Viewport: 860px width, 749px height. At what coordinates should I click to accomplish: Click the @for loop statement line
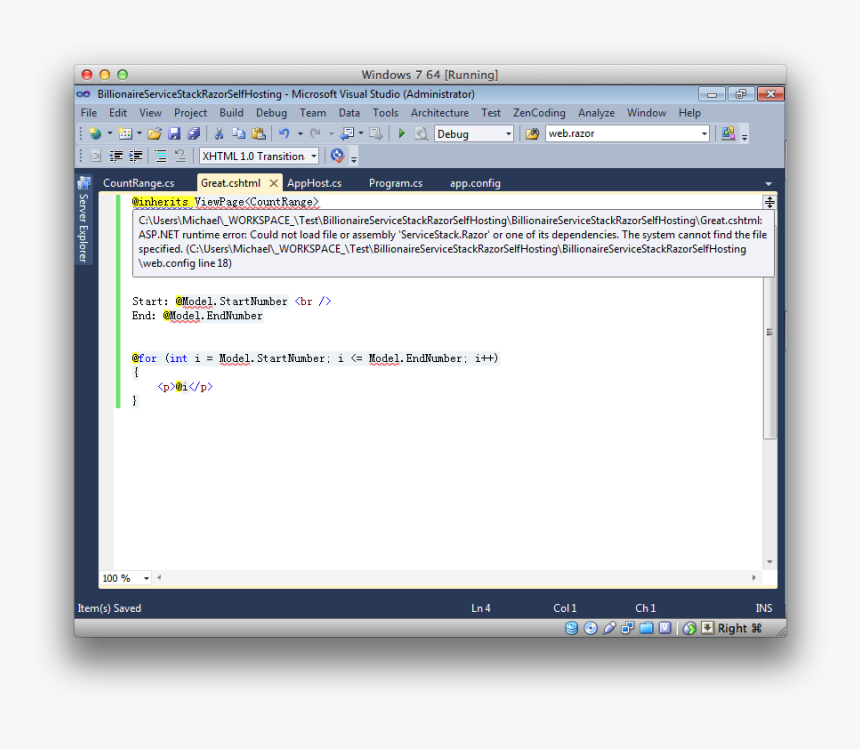tap(315, 359)
